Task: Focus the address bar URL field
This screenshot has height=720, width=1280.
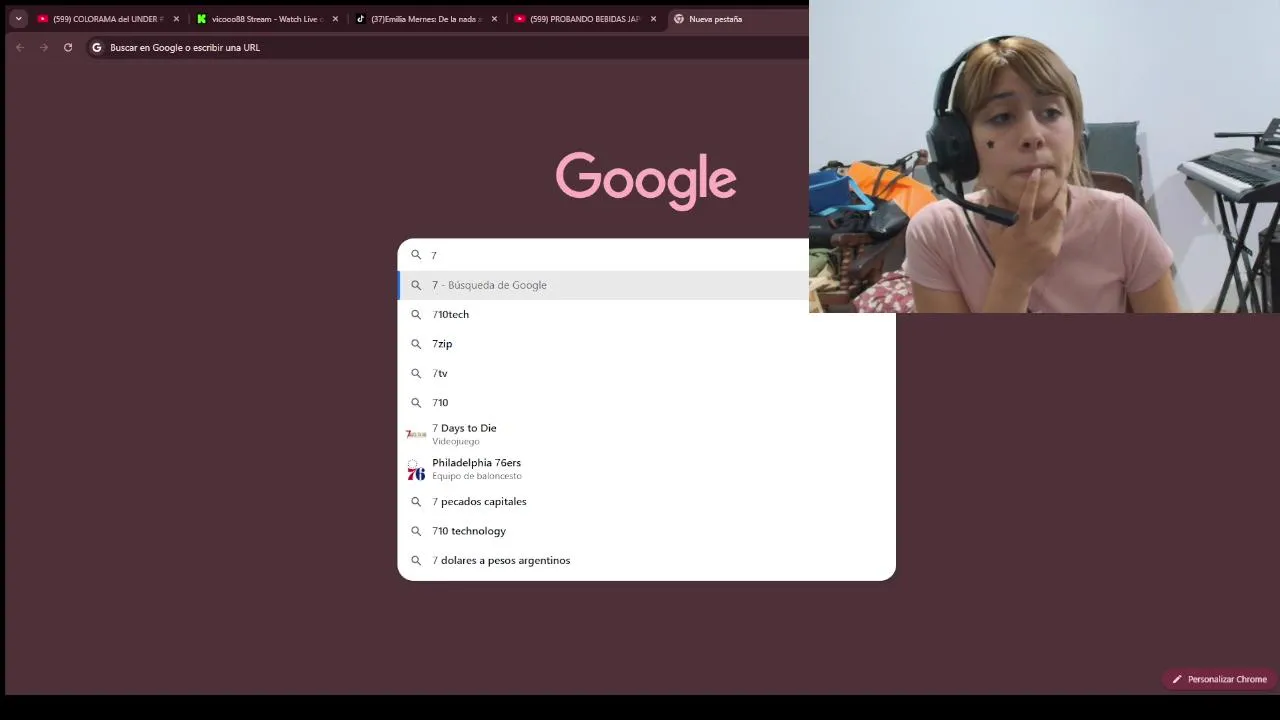Action: pyautogui.click(x=448, y=47)
